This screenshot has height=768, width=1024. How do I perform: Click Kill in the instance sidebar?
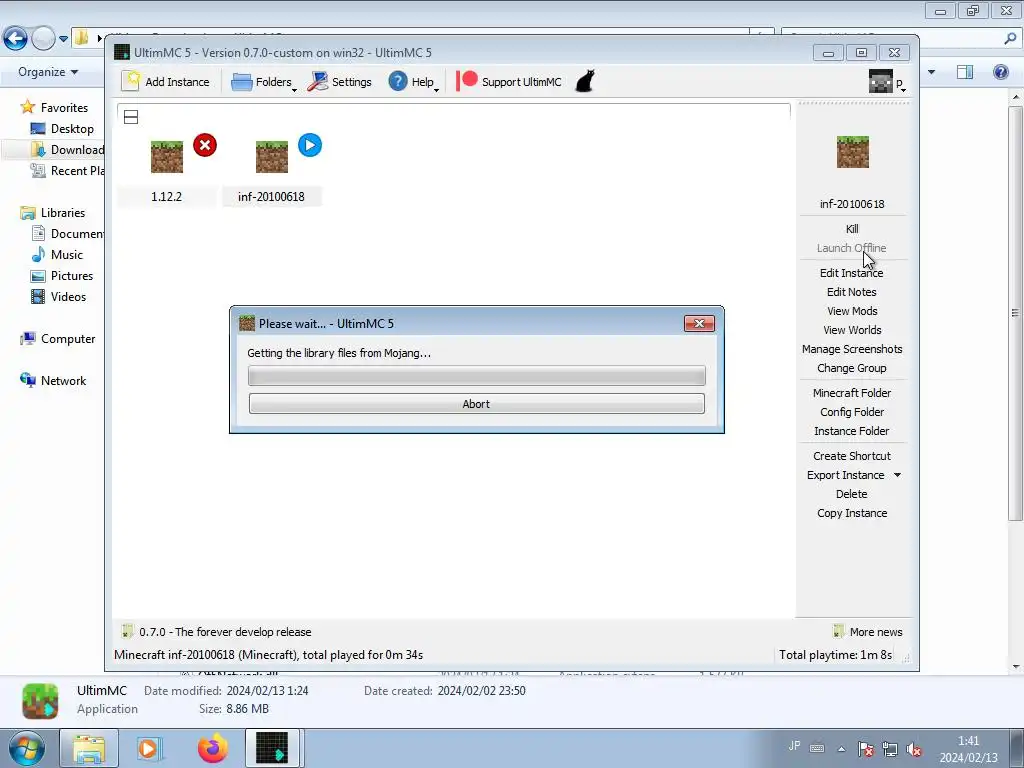pyautogui.click(x=852, y=229)
